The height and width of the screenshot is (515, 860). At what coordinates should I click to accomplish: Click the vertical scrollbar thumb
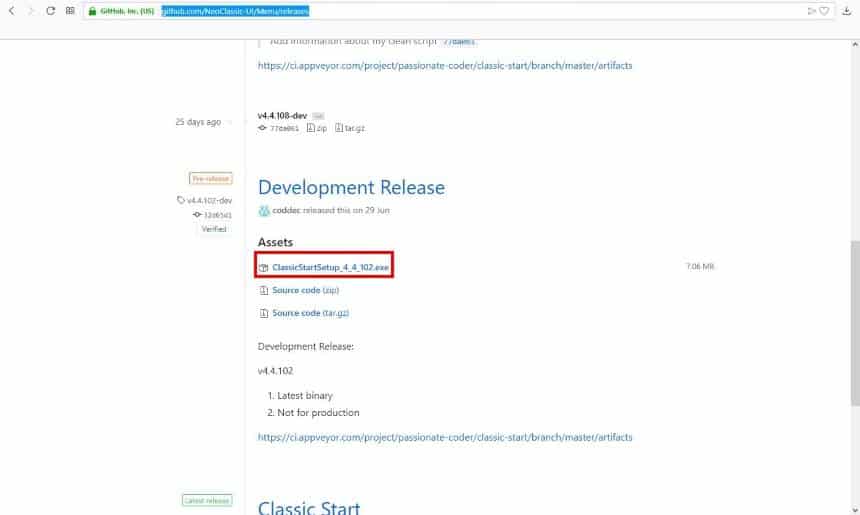click(x=855, y=323)
